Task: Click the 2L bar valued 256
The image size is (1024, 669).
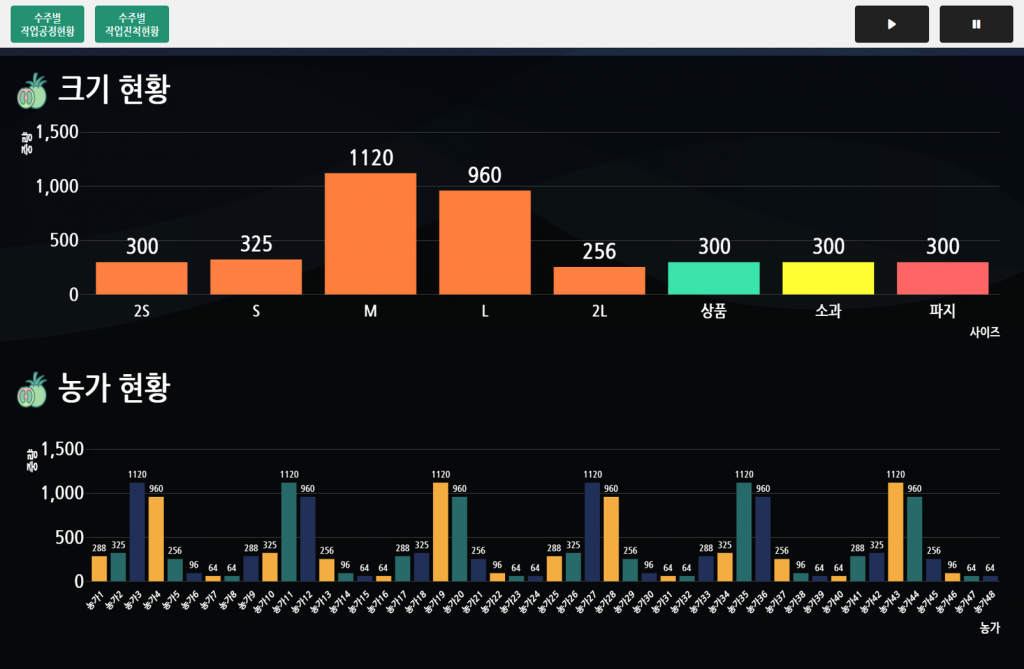Action: click(x=600, y=281)
